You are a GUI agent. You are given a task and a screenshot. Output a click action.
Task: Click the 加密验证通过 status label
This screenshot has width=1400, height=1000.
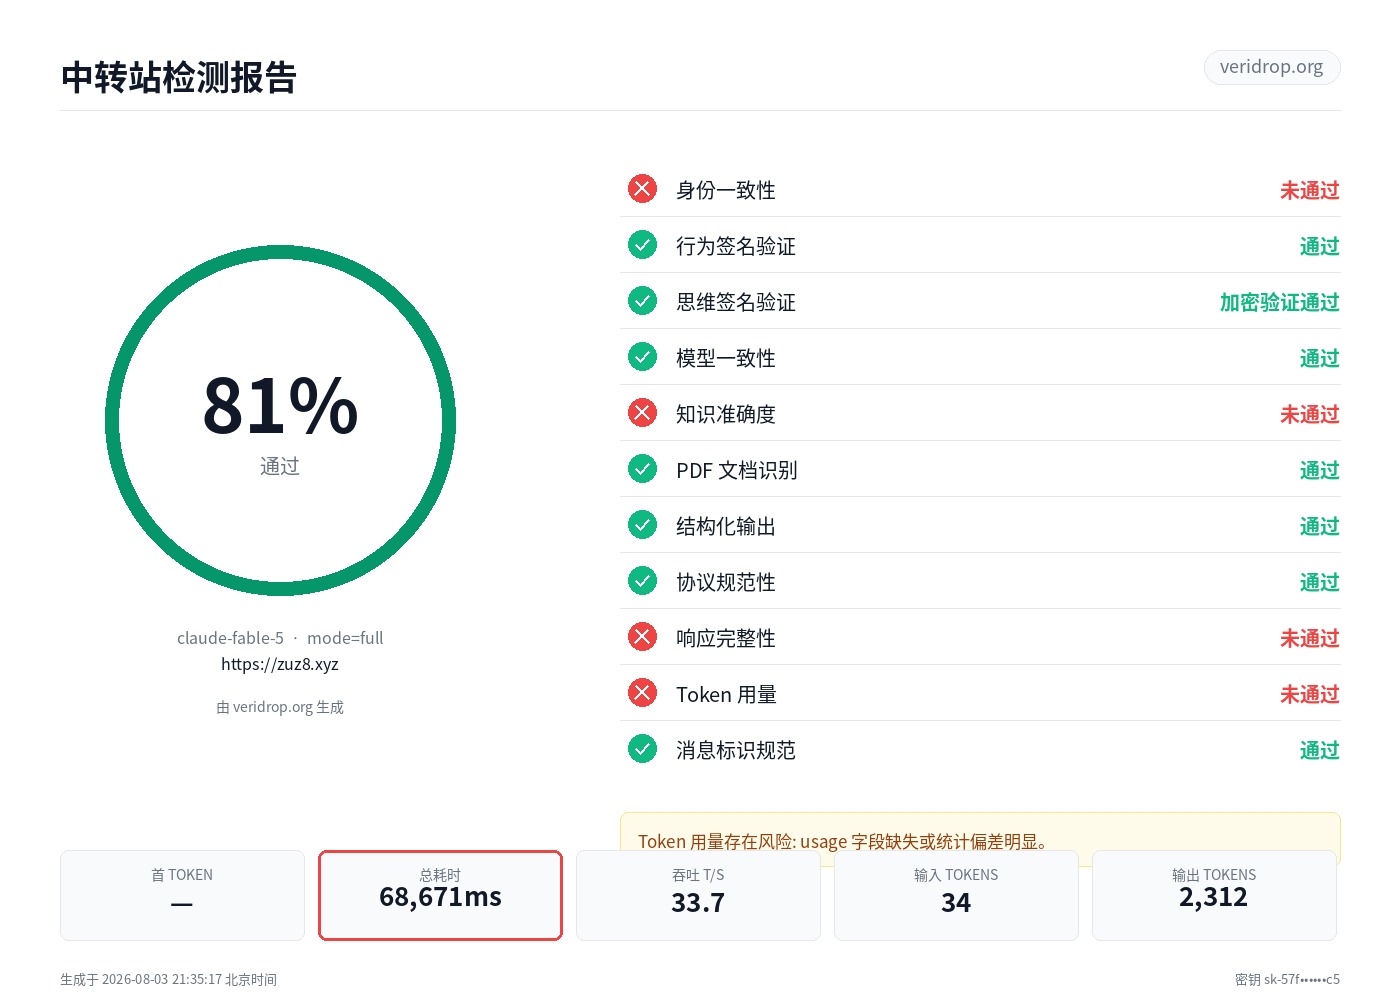coord(1279,302)
